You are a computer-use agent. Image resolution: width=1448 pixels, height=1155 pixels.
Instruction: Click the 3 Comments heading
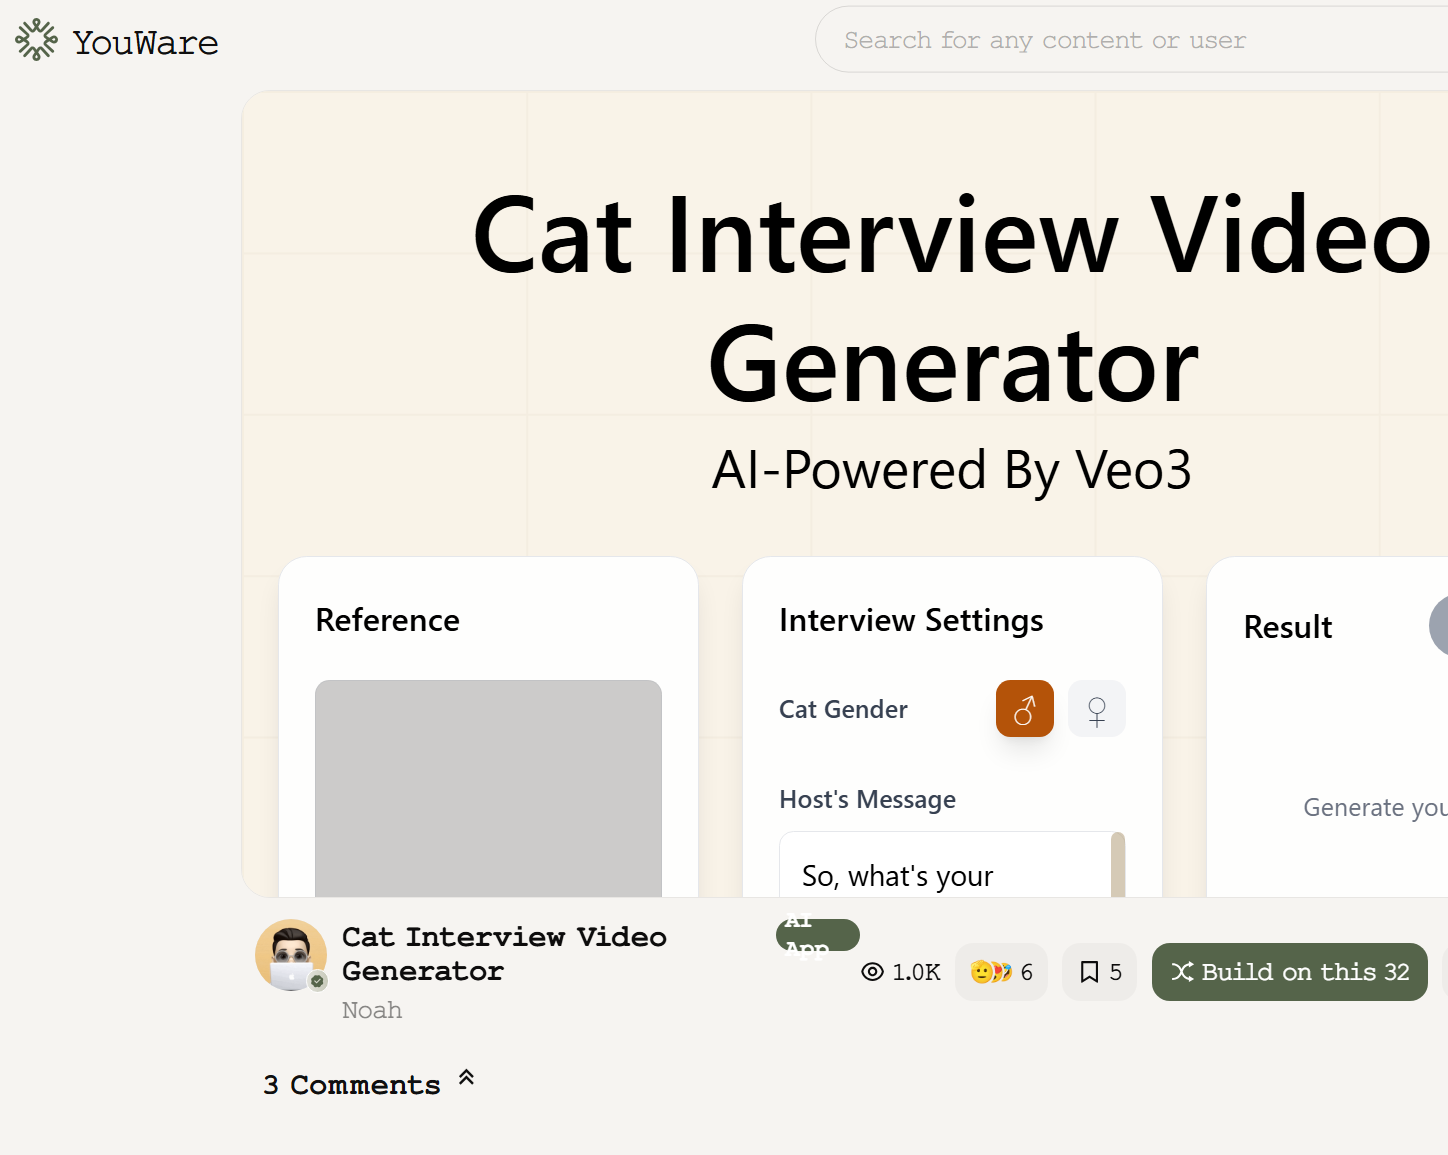coord(352,1085)
